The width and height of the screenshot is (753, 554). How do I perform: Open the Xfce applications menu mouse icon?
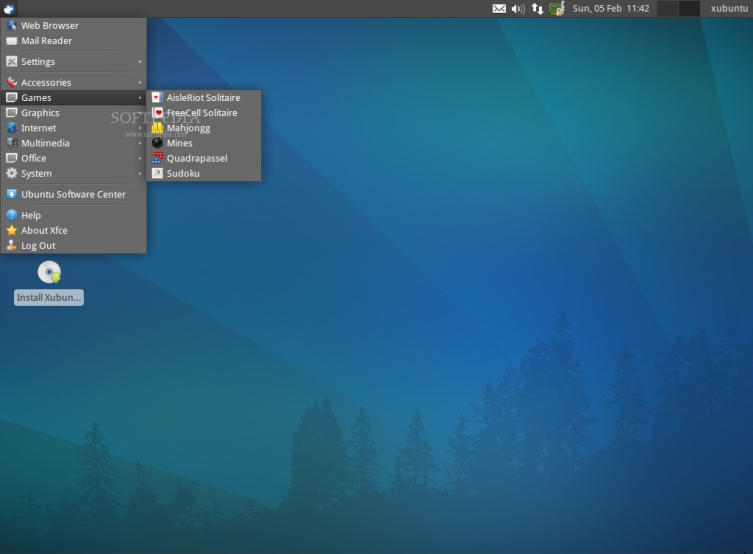9,8
